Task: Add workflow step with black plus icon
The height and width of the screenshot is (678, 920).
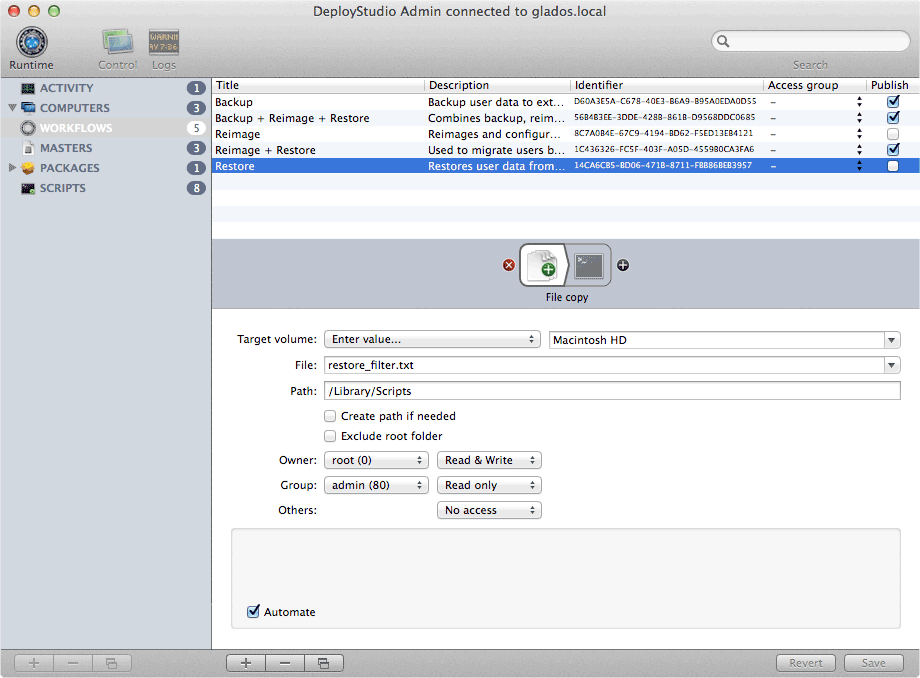Action: tap(623, 265)
